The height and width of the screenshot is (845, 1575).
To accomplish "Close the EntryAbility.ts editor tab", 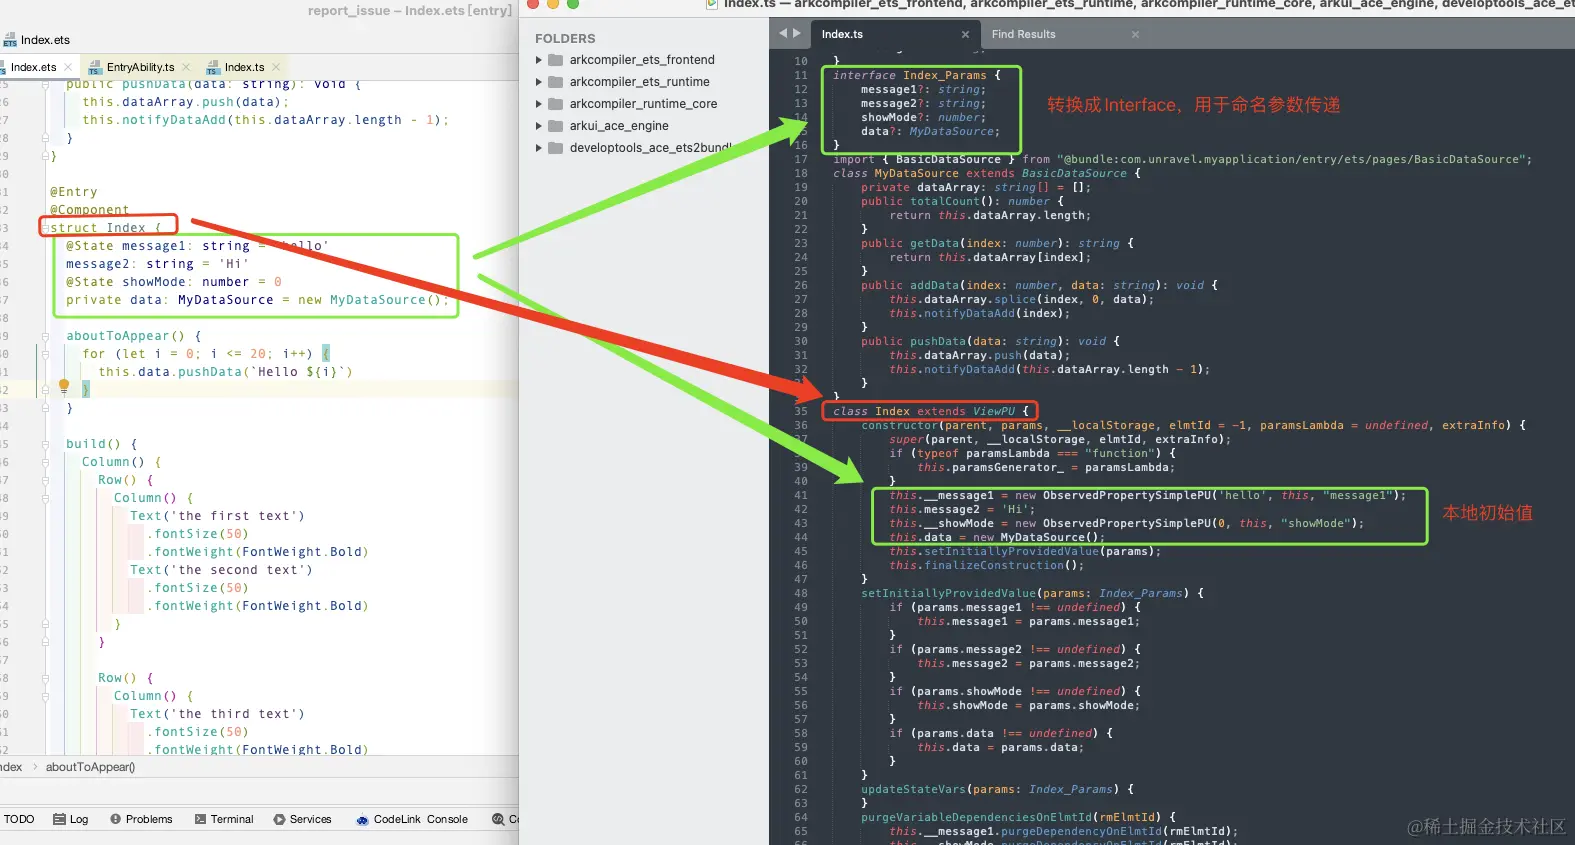I will pos(186,67).
